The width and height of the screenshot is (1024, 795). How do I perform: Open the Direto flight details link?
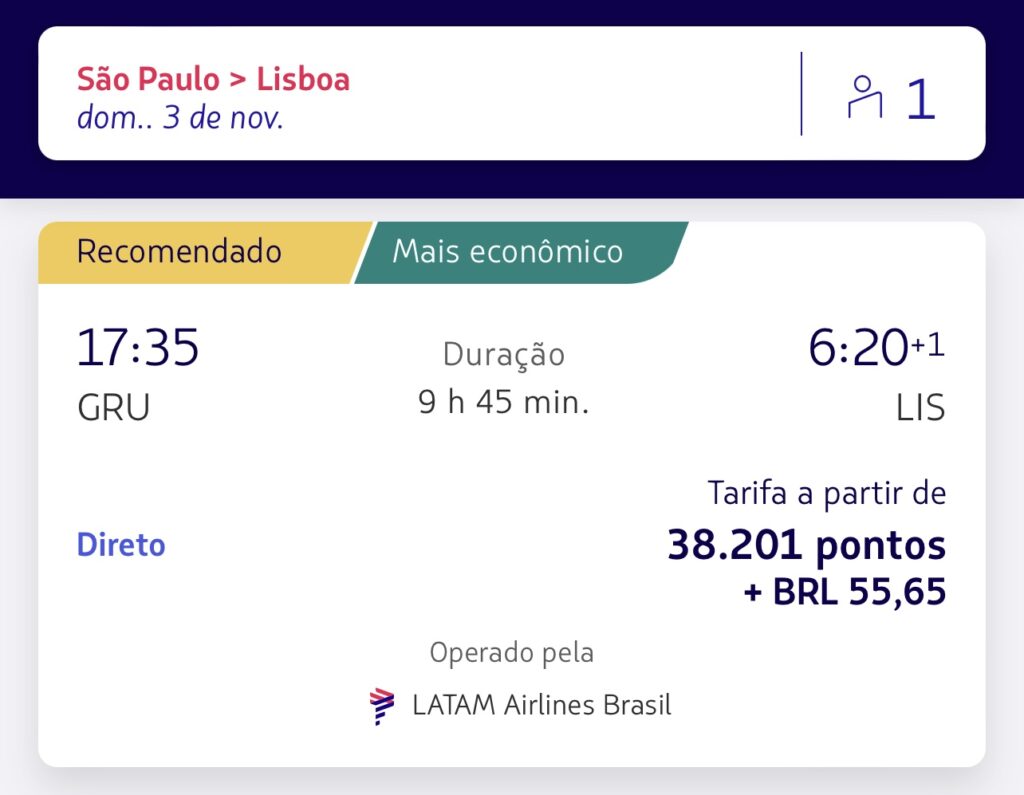(121, 545)
